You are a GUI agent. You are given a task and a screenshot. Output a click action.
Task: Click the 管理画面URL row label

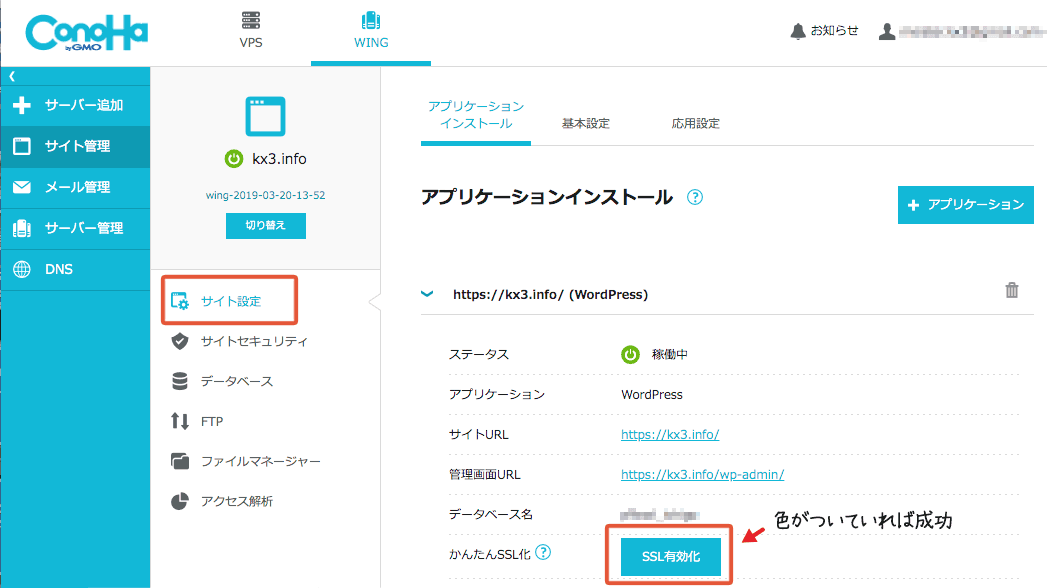(x=485, y=475)
